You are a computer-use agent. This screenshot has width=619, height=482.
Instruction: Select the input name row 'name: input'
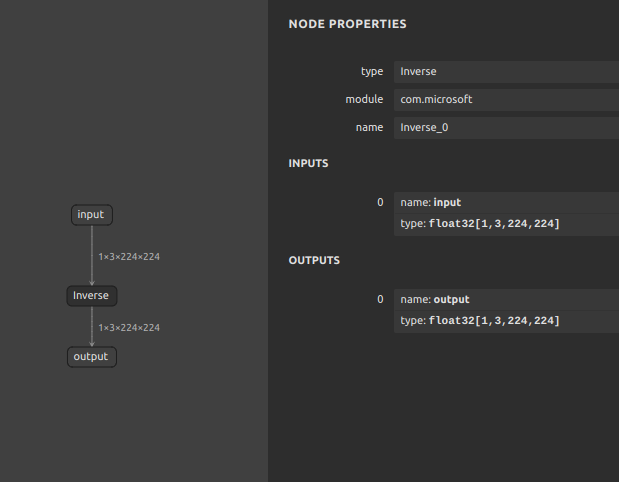pyautogui.click(x=506, y=203)
